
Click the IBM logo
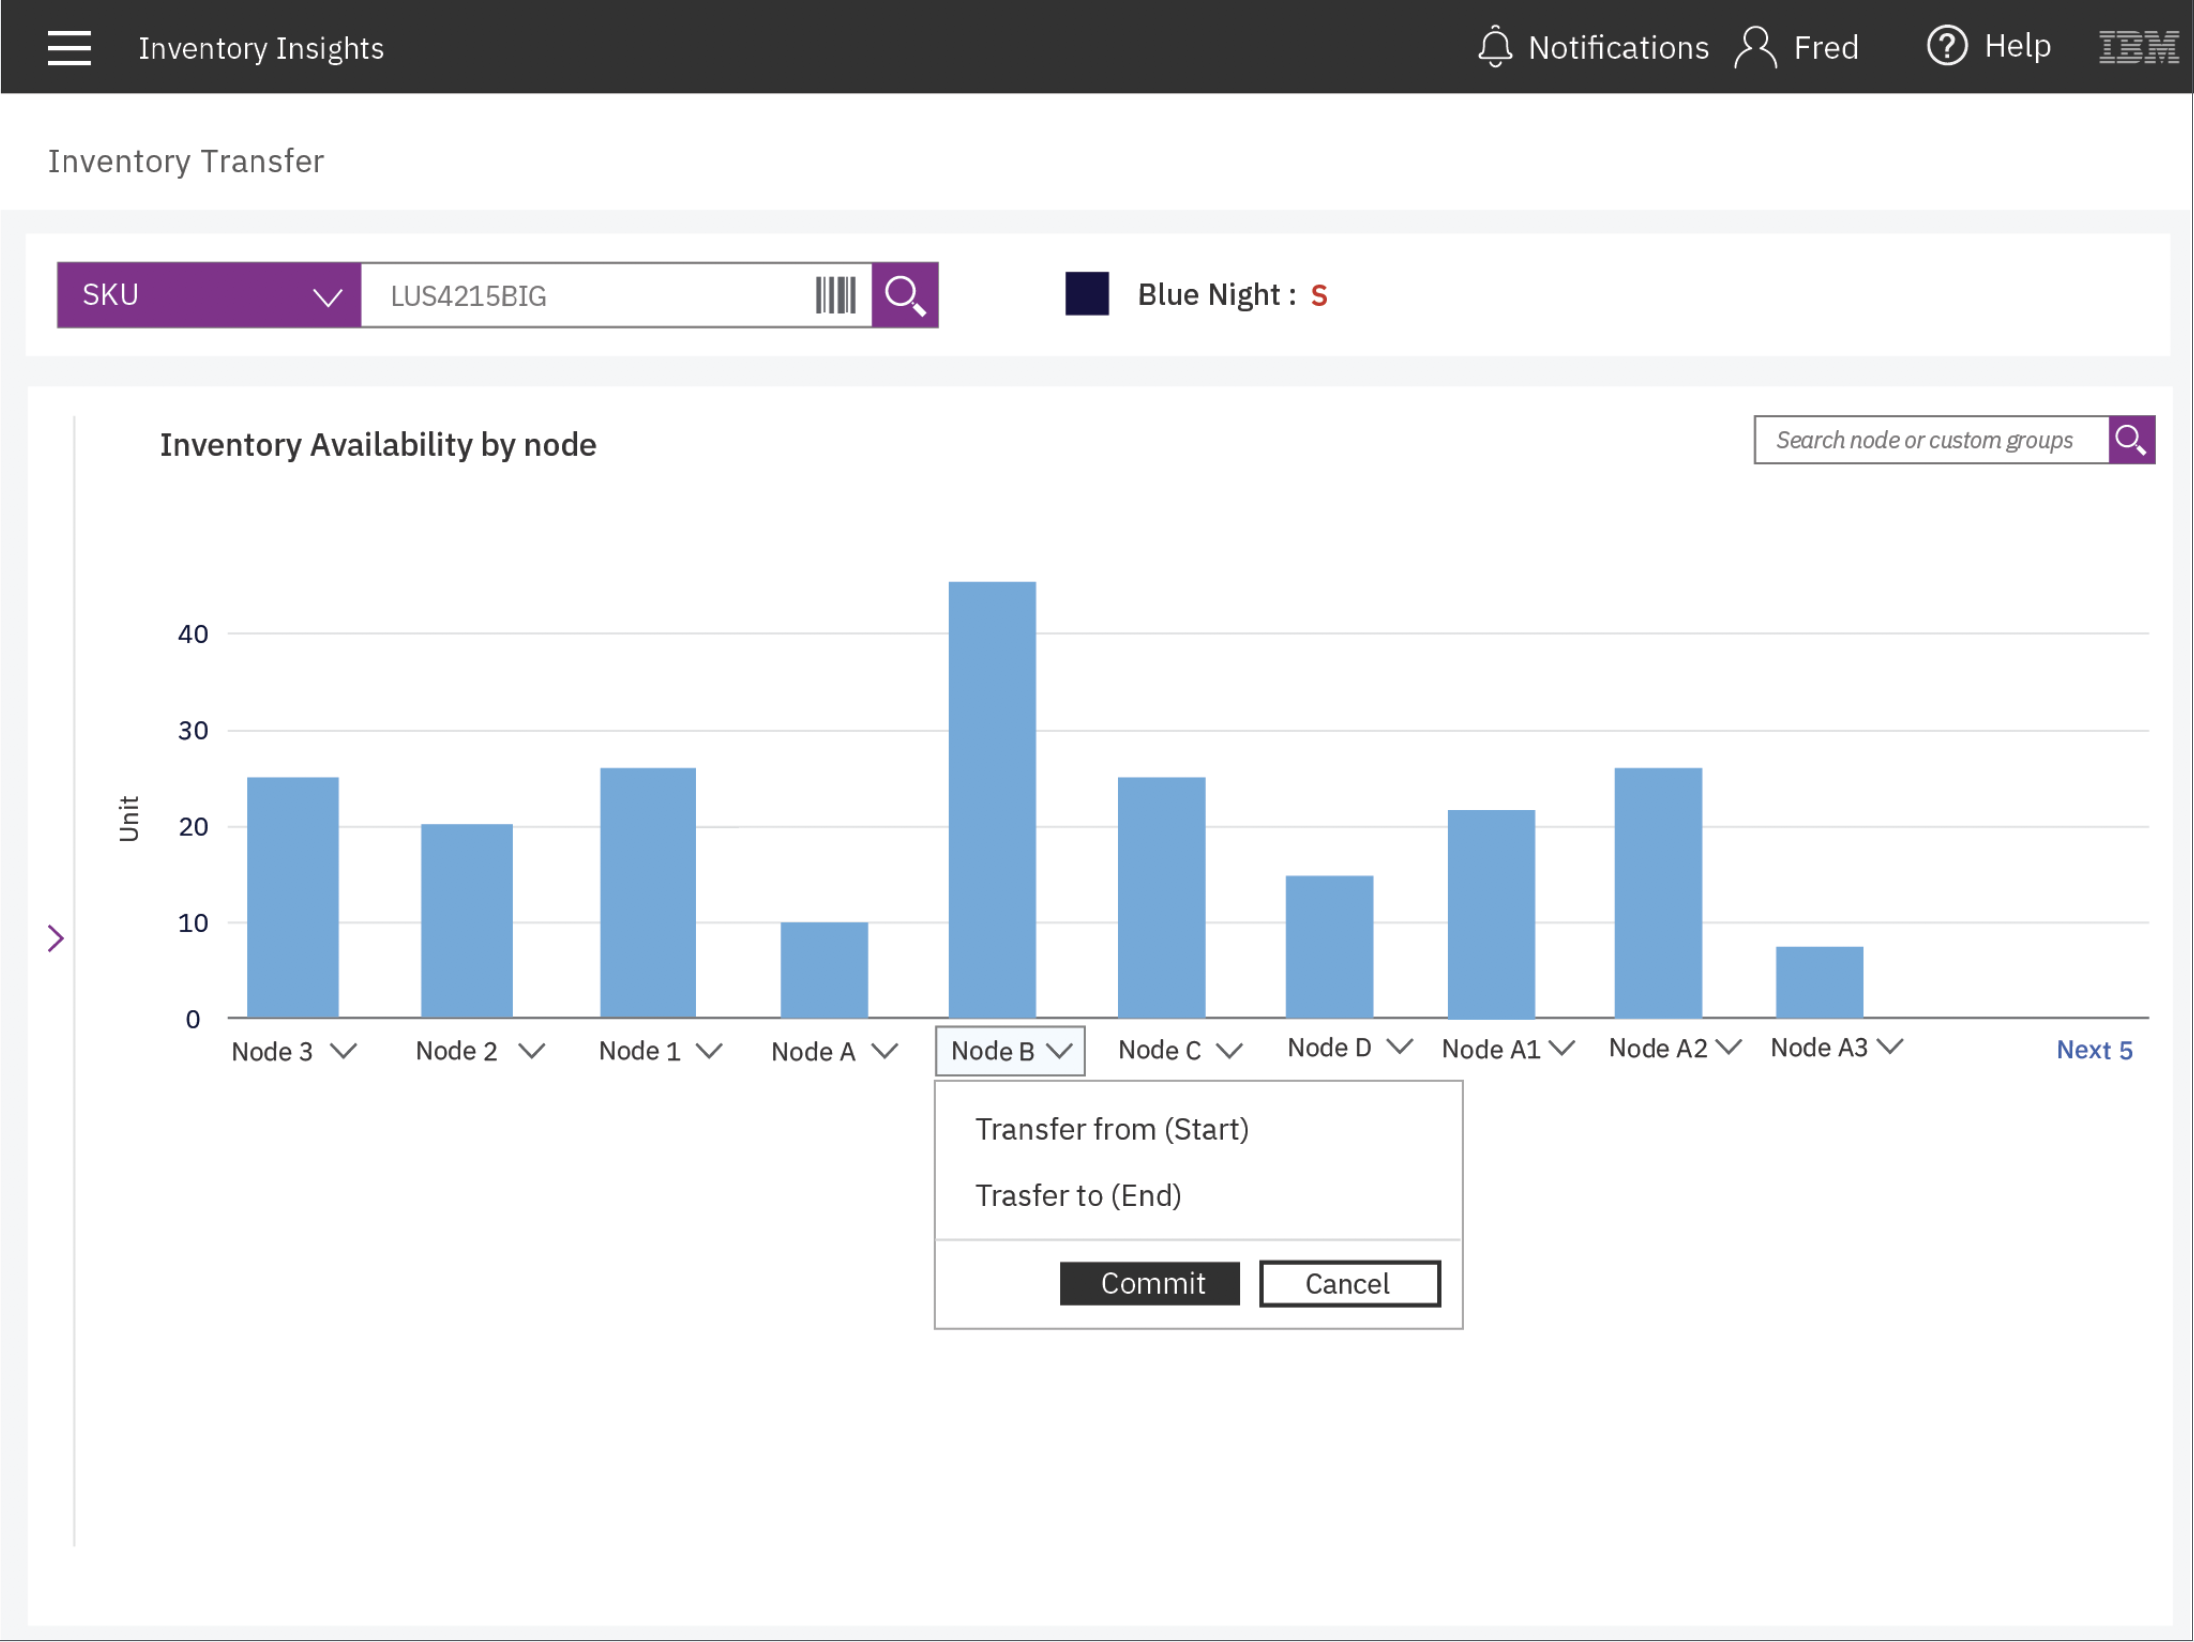(2137, 47)
